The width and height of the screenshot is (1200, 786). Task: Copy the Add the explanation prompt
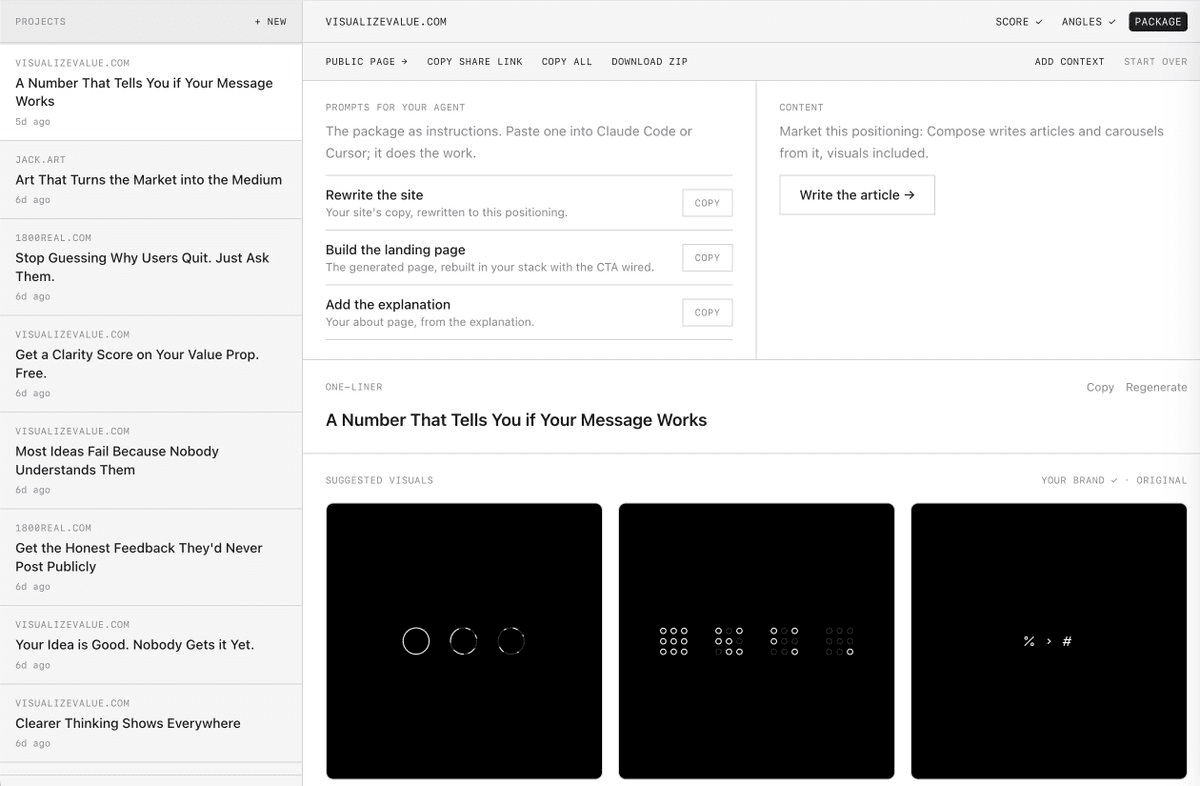(707, 313)
